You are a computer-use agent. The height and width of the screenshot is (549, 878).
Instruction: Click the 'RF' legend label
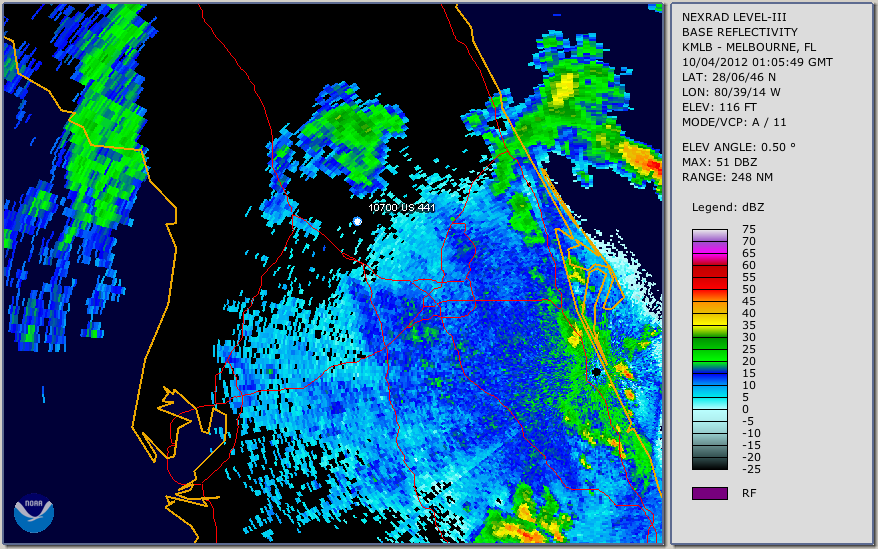(749, 493)
